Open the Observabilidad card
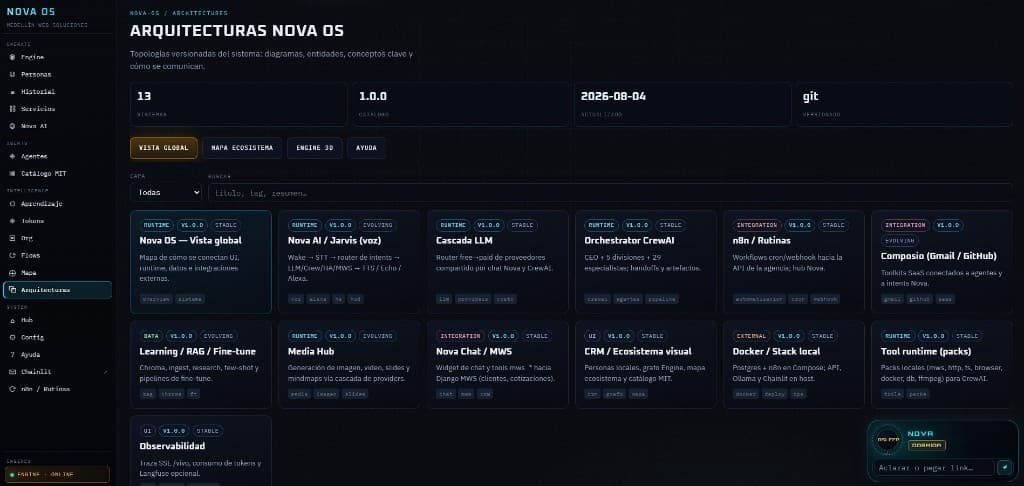 tap(200, 451)
